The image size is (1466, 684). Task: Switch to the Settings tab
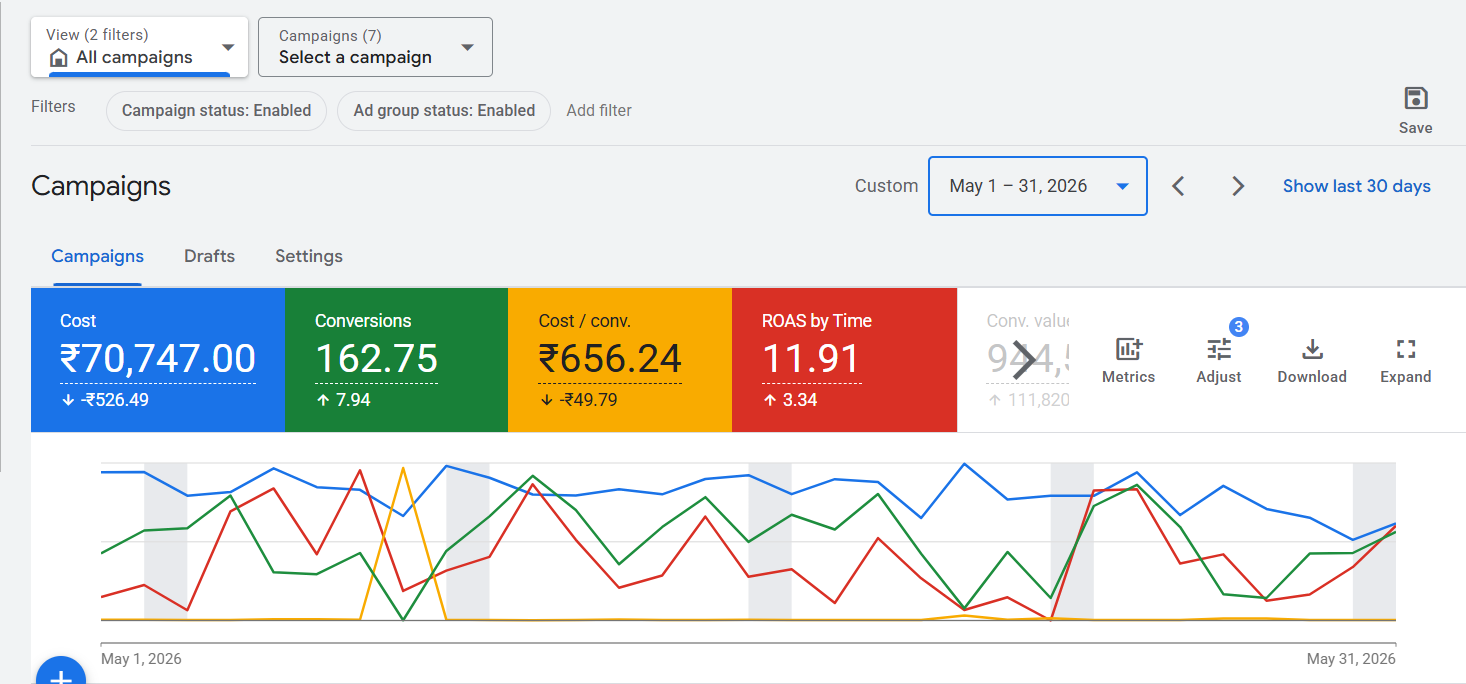click(309, 257)
